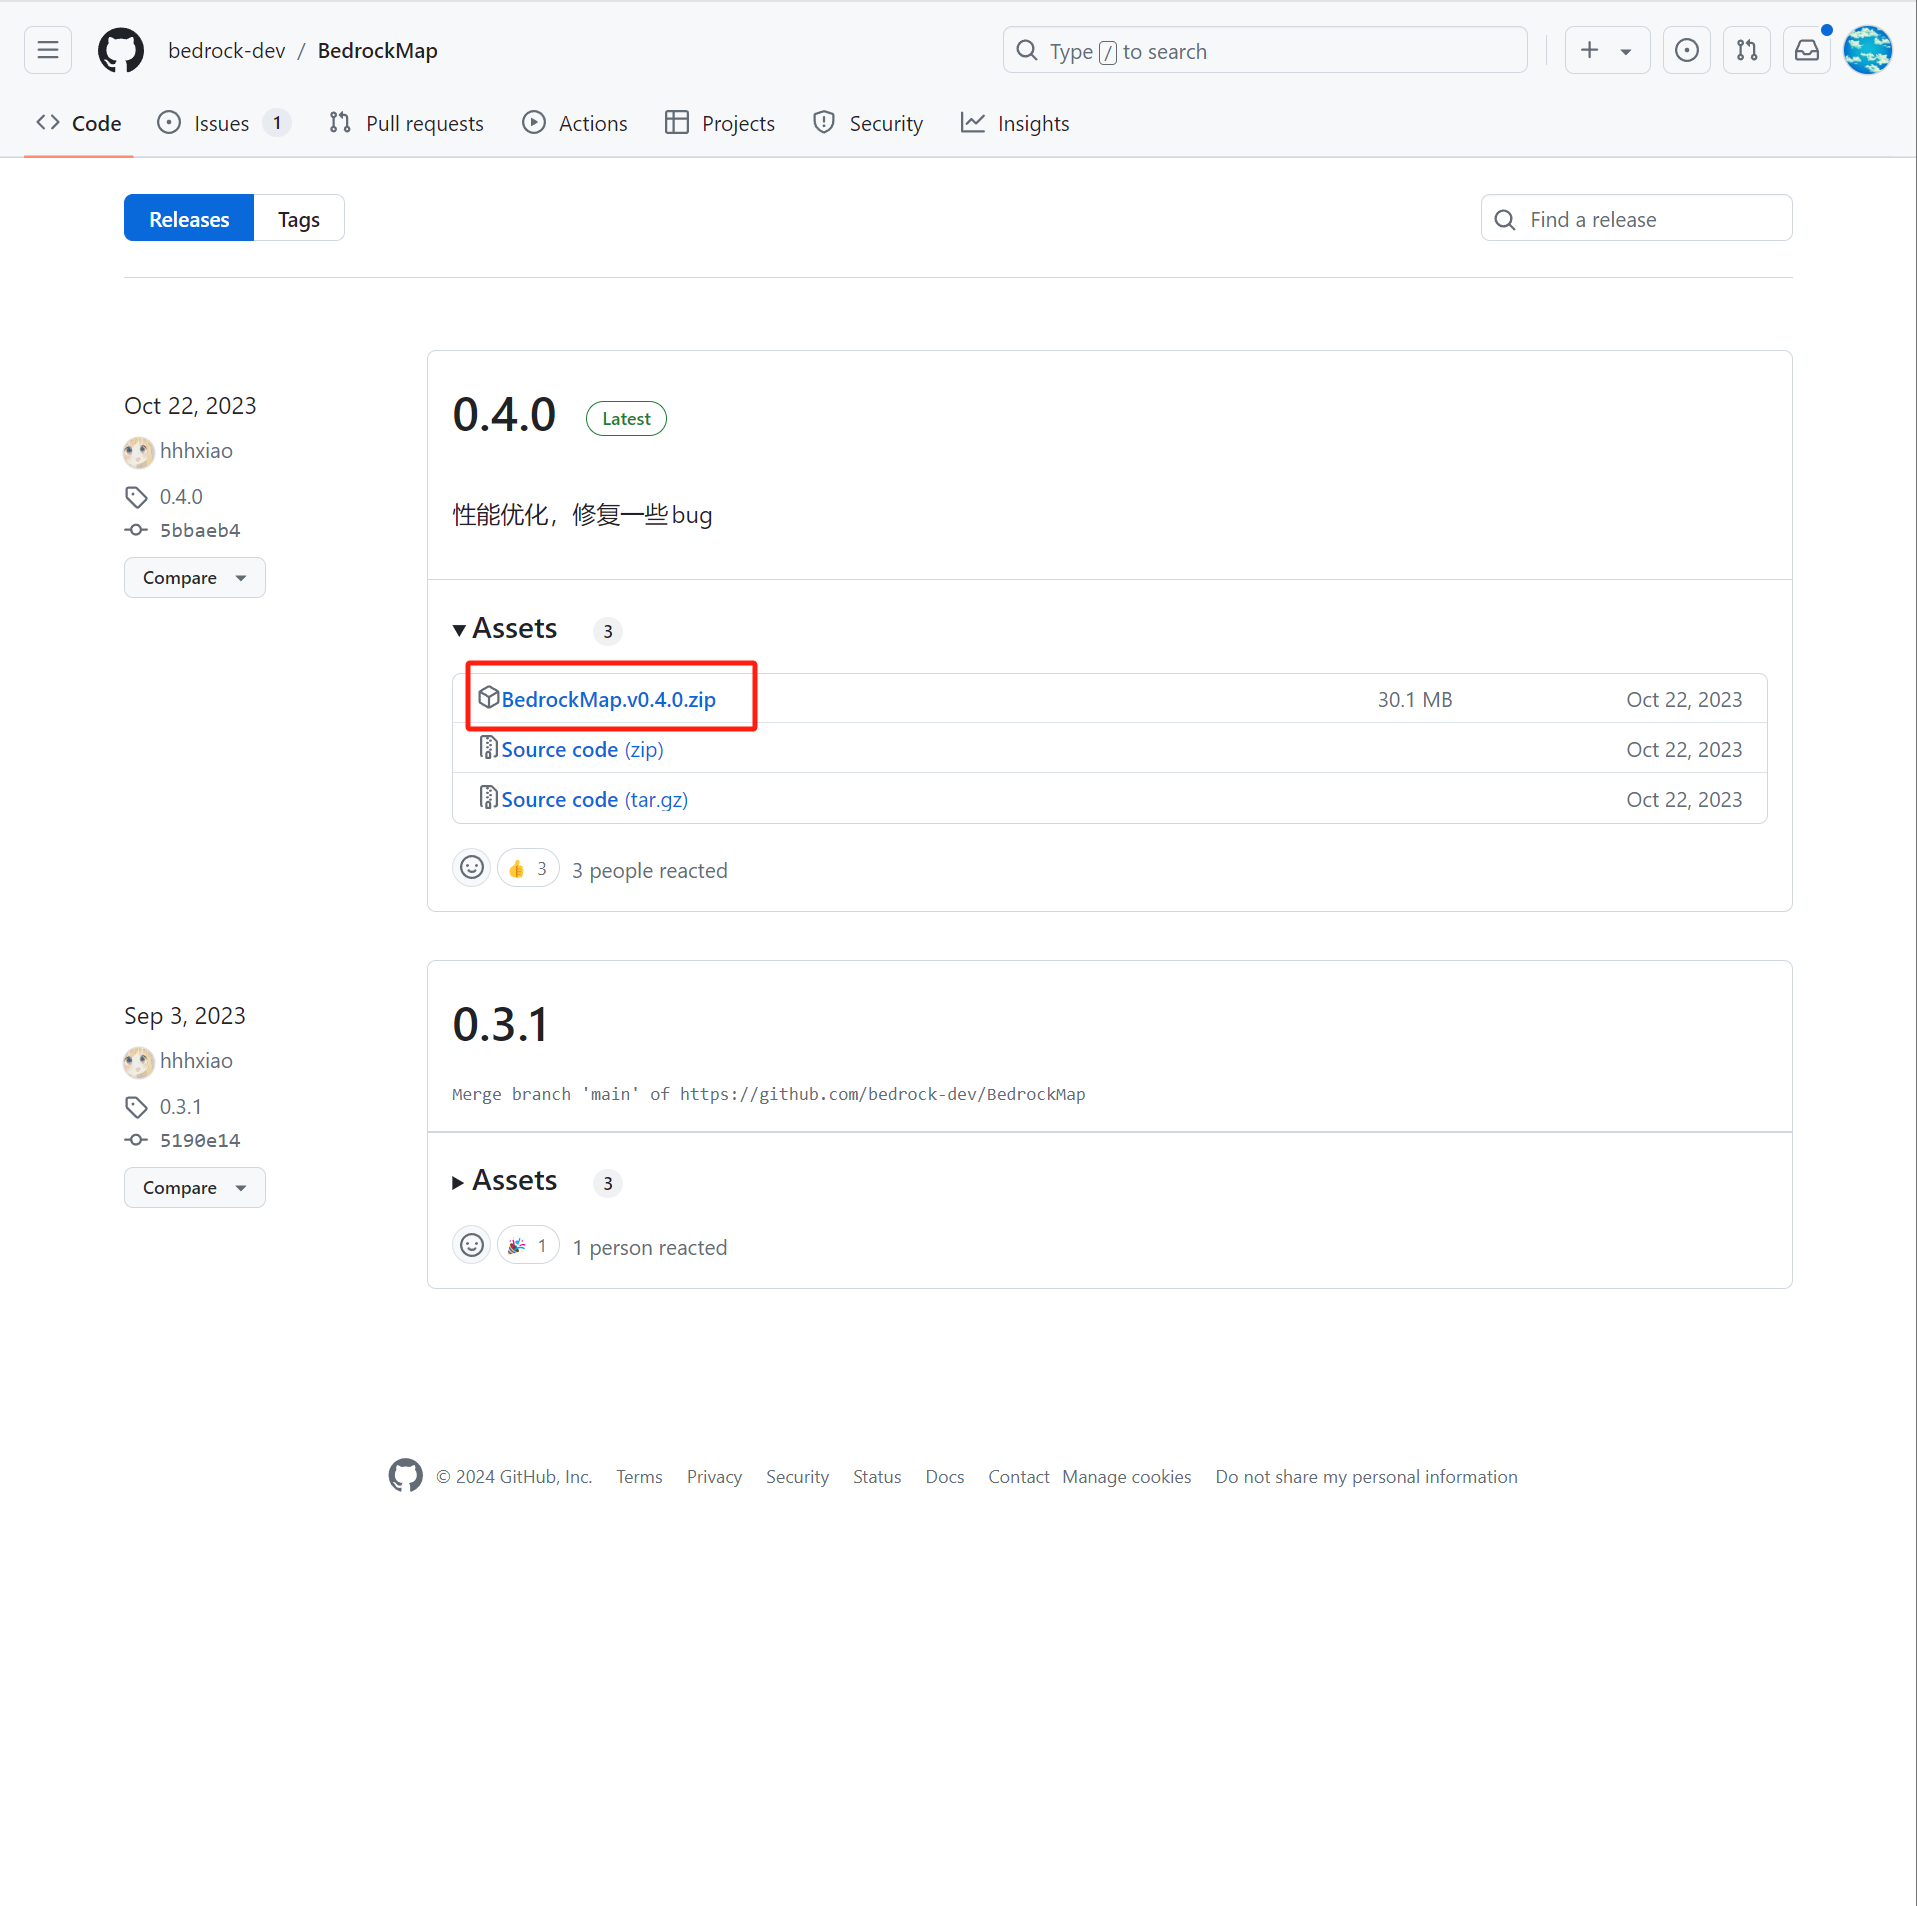
Task: Open the pull requests header icon
Action: [1747, 50]
